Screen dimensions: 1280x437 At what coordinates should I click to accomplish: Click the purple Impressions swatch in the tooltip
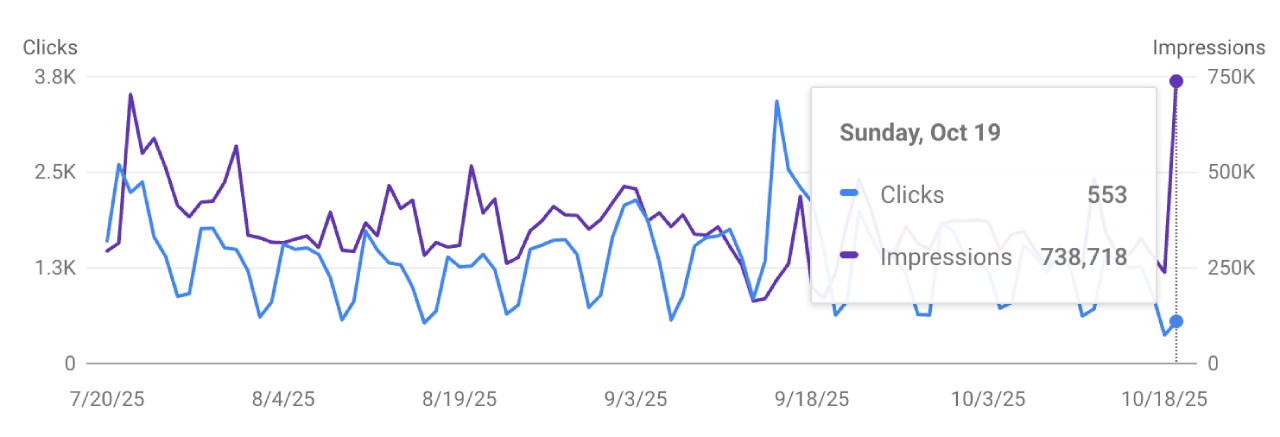click(851, 256)
